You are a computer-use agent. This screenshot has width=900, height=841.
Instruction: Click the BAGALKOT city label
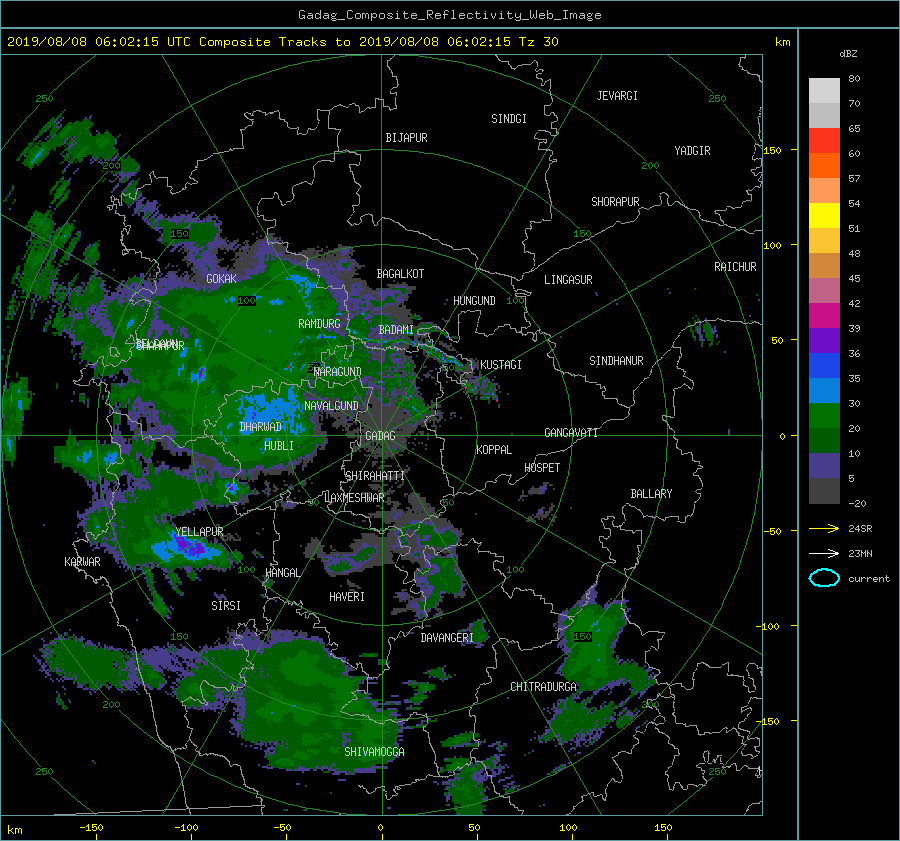click(x=400, y=274)
